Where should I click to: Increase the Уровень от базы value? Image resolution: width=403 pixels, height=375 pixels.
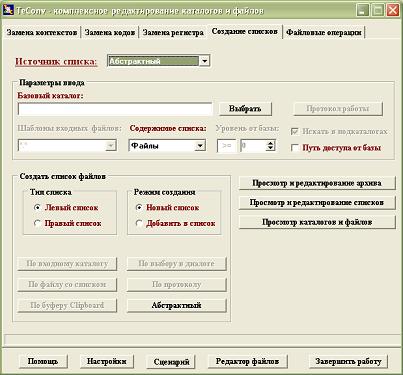click(271, 143)
